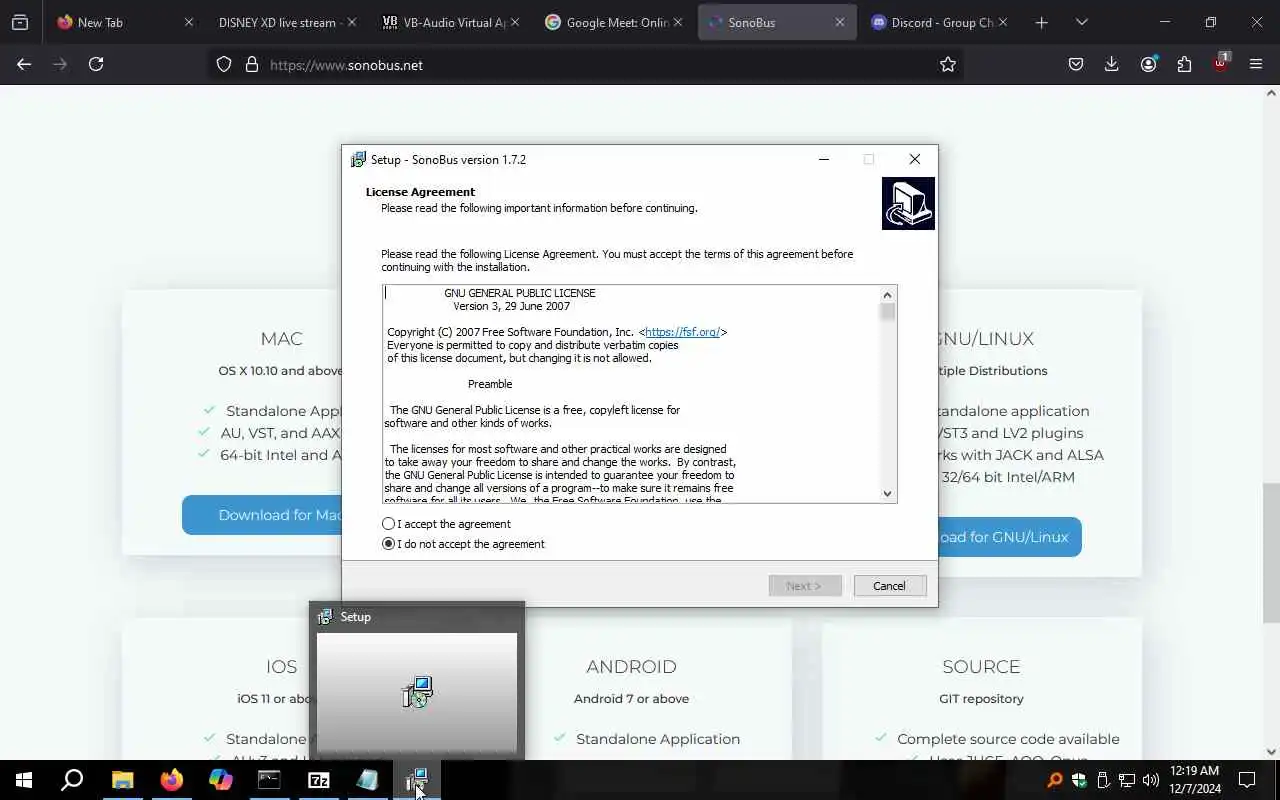Image resolution: width=1280 pixels, height=800 pixels.
Task: Open Copilot from the taskbar
Action: (x=220, y=780)
